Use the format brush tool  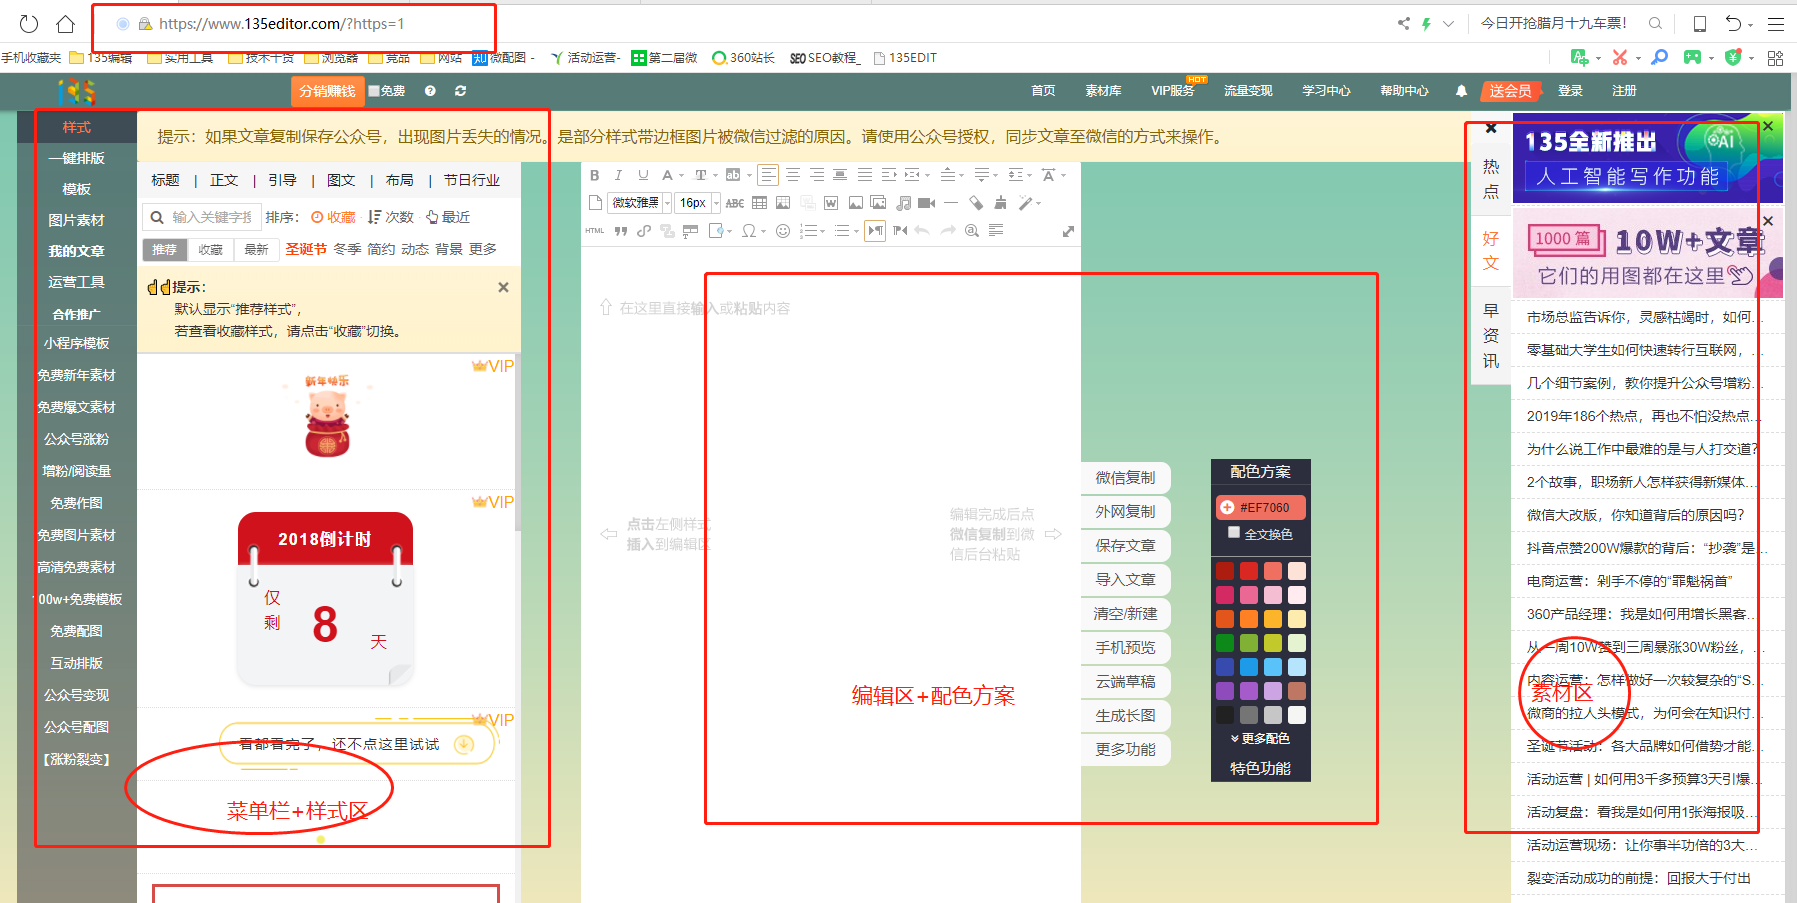click(1000, 203)
